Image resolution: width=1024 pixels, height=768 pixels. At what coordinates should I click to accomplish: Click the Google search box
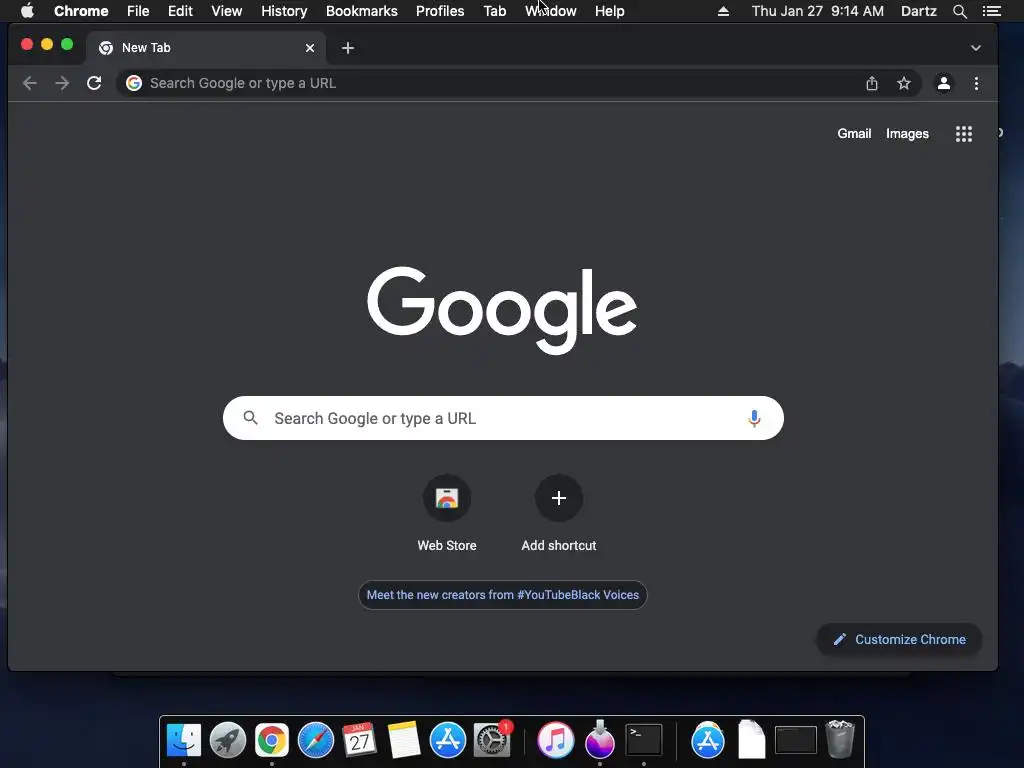[x=503, y=418]
